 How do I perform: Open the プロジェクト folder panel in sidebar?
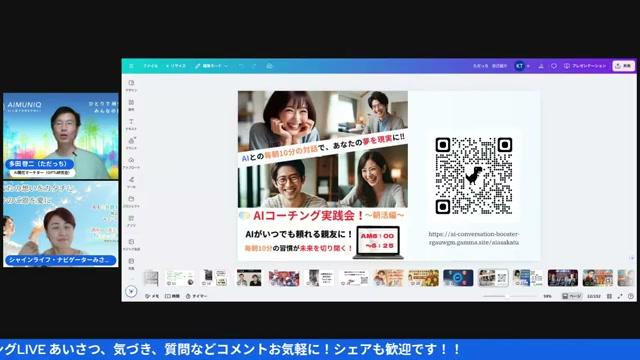(x=131, y=202)
